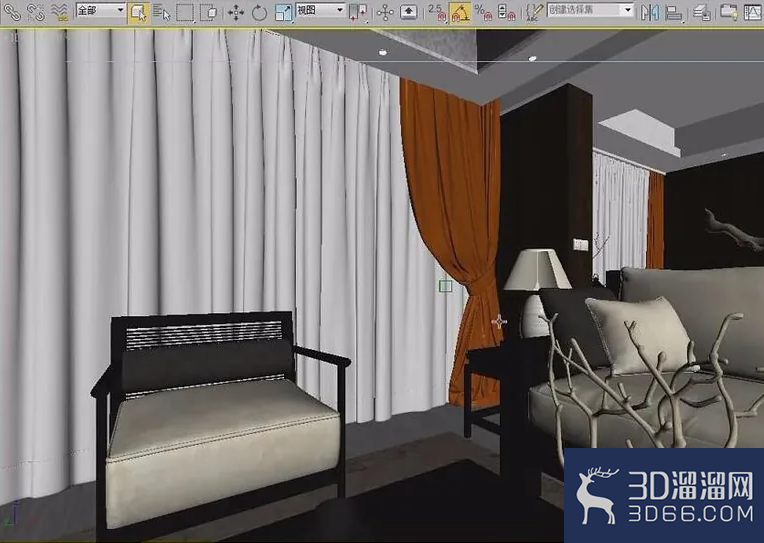Activate the Select and Rotate tool
This screenshot has height=543, width=764.
(259, 13)
